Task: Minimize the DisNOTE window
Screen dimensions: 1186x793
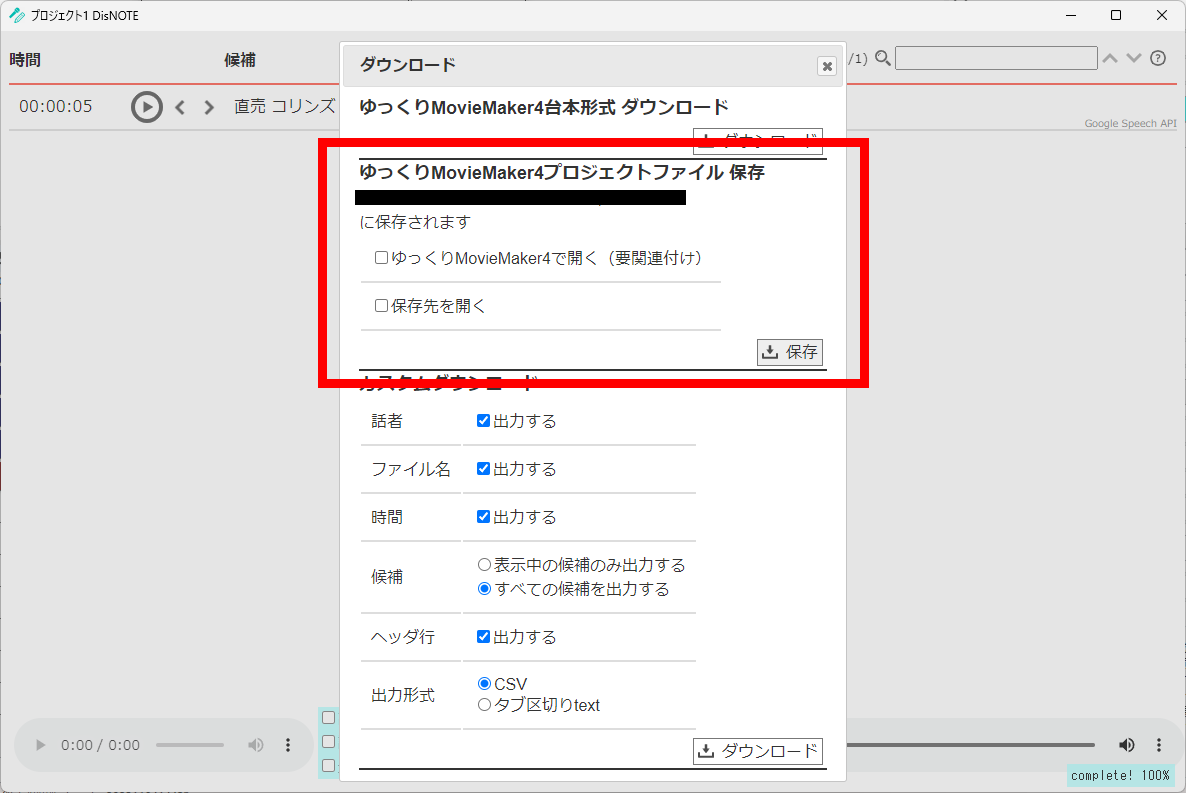Action: [x=1070, y=15]
